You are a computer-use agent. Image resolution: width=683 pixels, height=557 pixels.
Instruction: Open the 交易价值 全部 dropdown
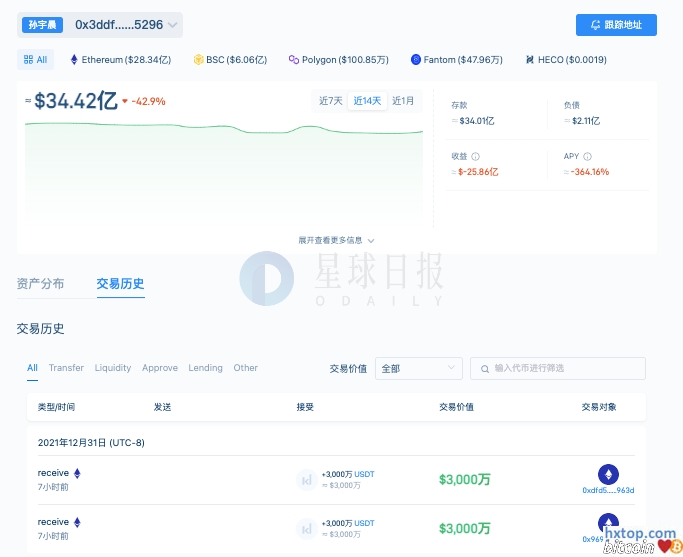point(418,368)
